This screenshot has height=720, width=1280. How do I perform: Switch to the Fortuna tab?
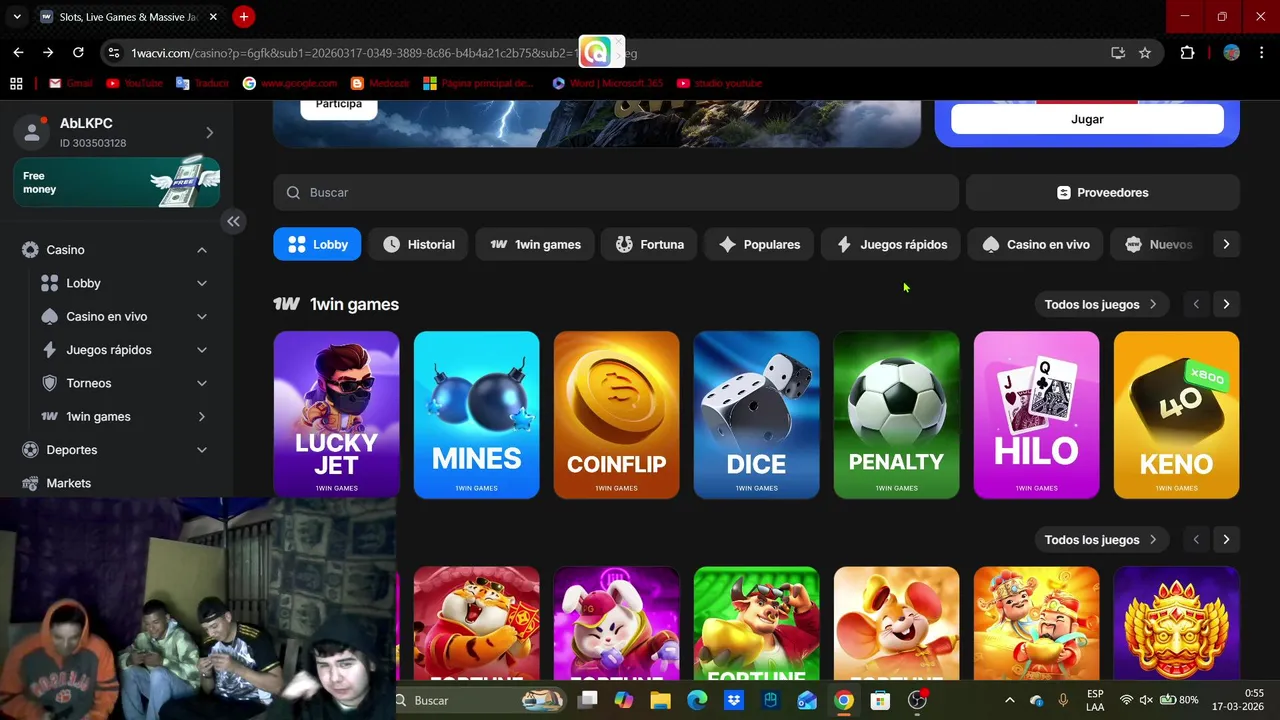pos(649,244)
